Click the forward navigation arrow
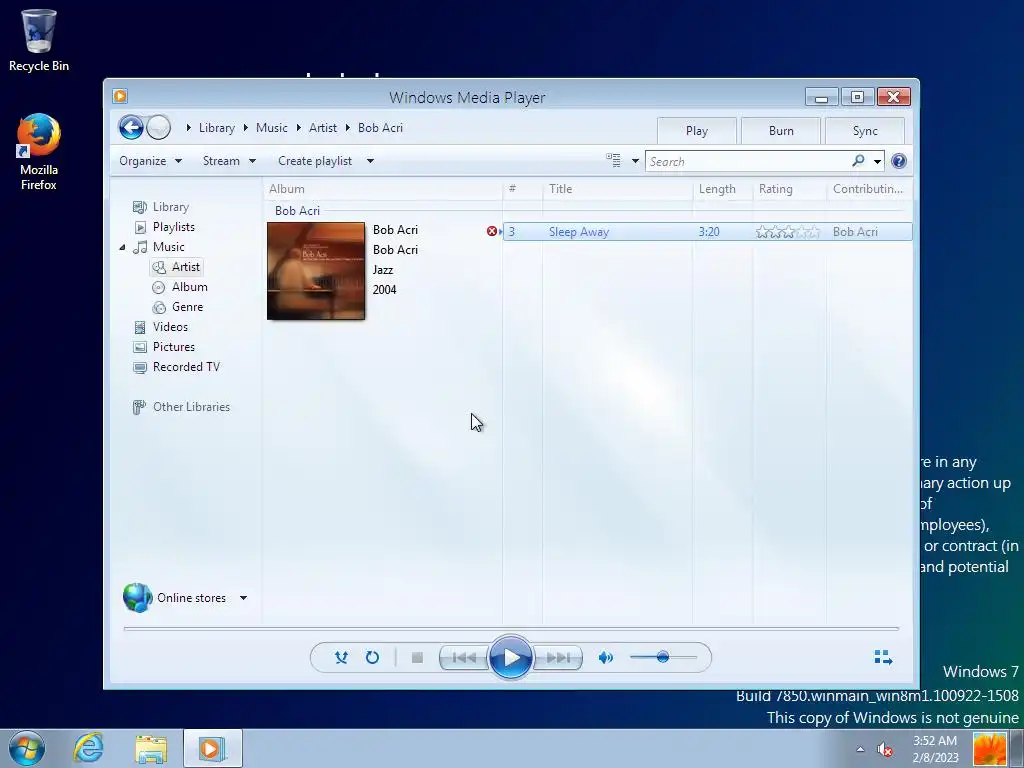 (x=159, y=127)
